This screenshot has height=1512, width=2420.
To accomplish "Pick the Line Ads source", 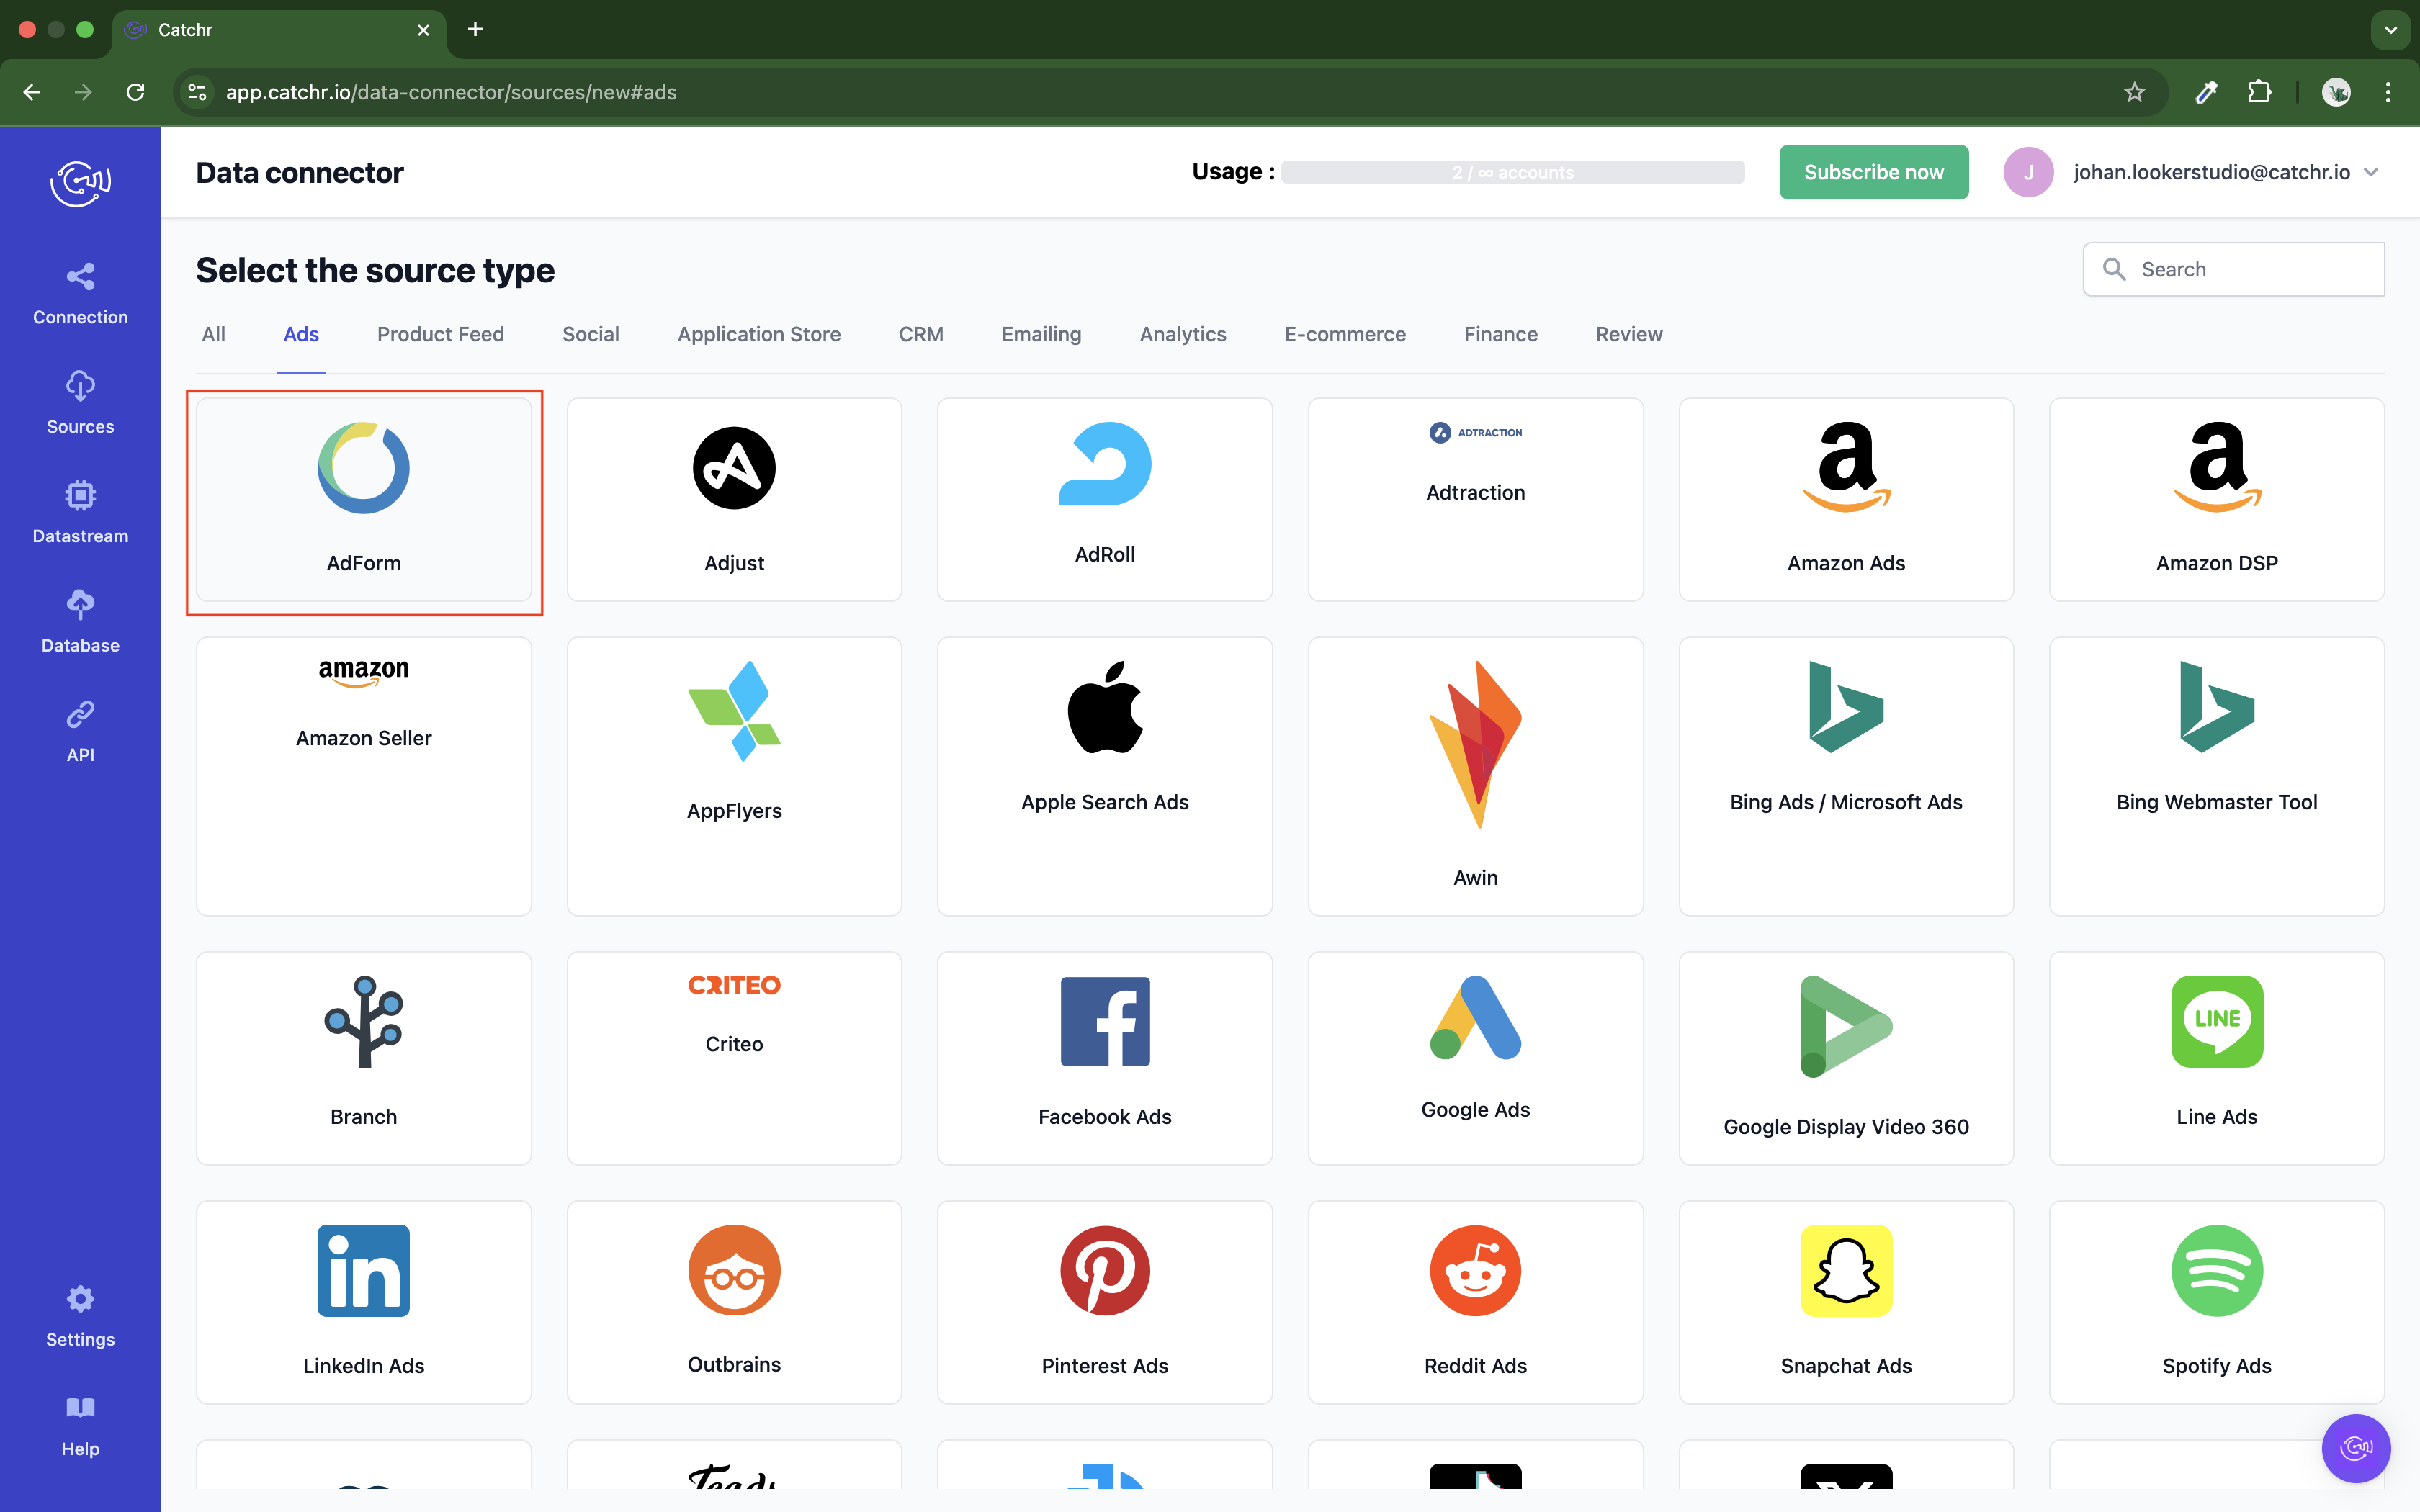I will [2217, 1058].
